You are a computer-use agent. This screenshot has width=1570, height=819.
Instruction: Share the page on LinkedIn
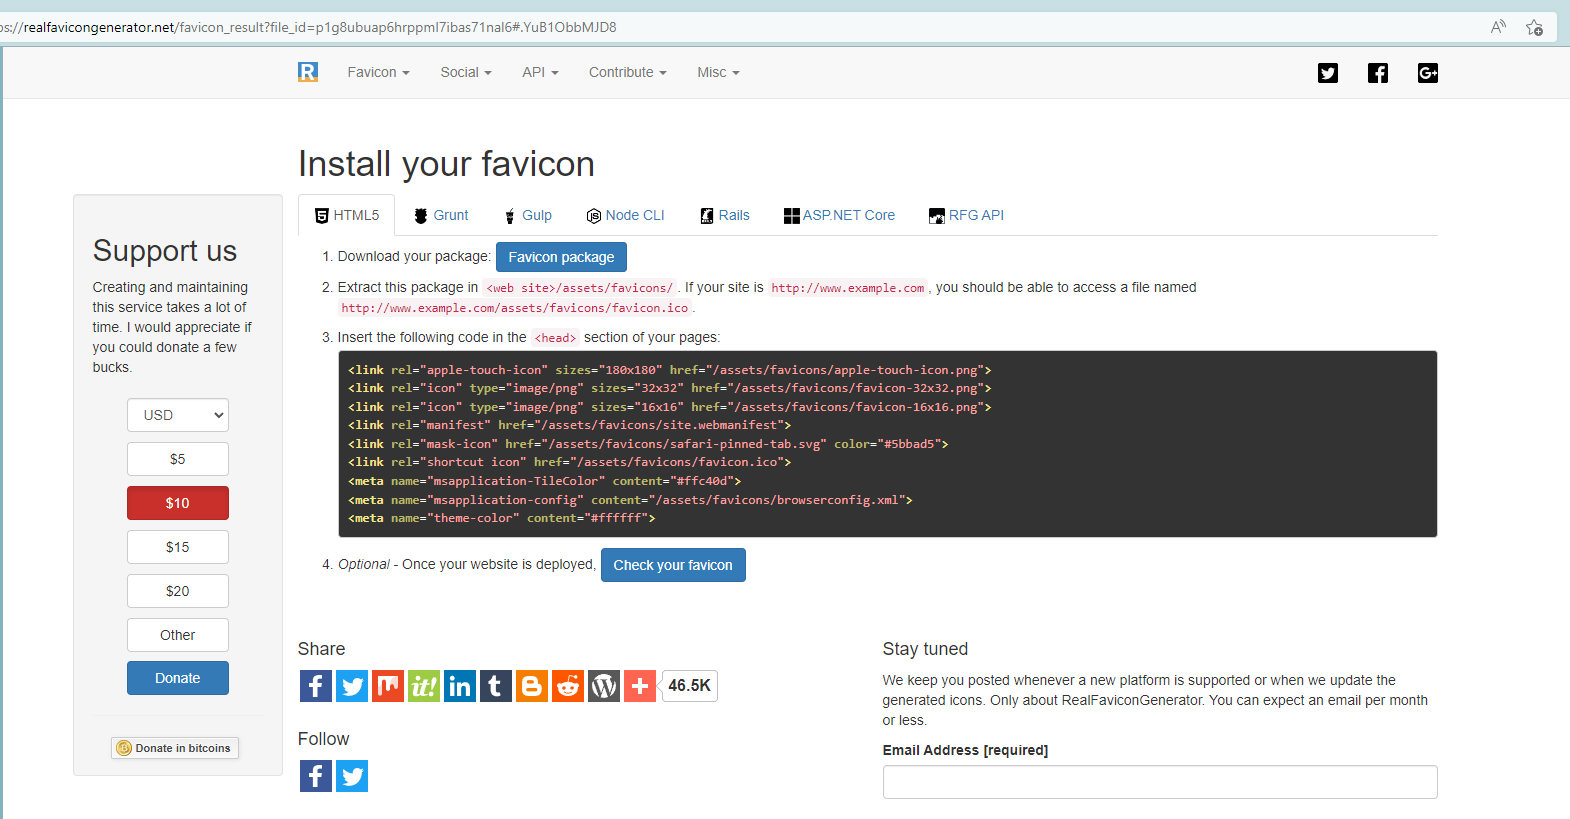coord(460,686)
